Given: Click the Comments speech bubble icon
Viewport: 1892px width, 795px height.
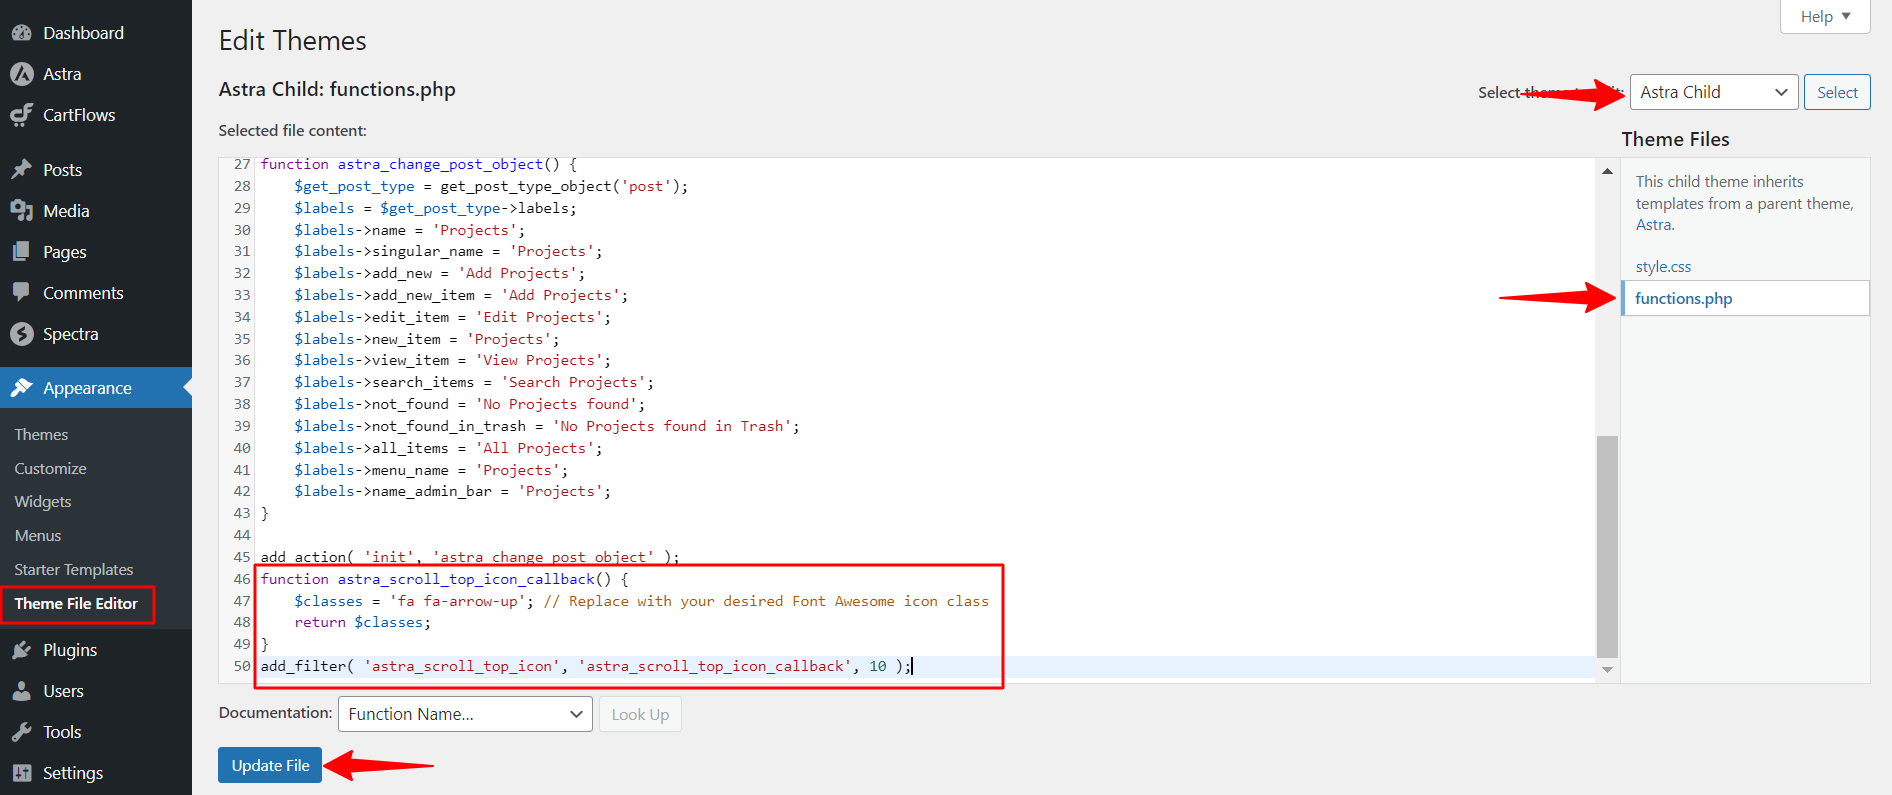Looking at the screenshot, I should click(x=22, y=293).
